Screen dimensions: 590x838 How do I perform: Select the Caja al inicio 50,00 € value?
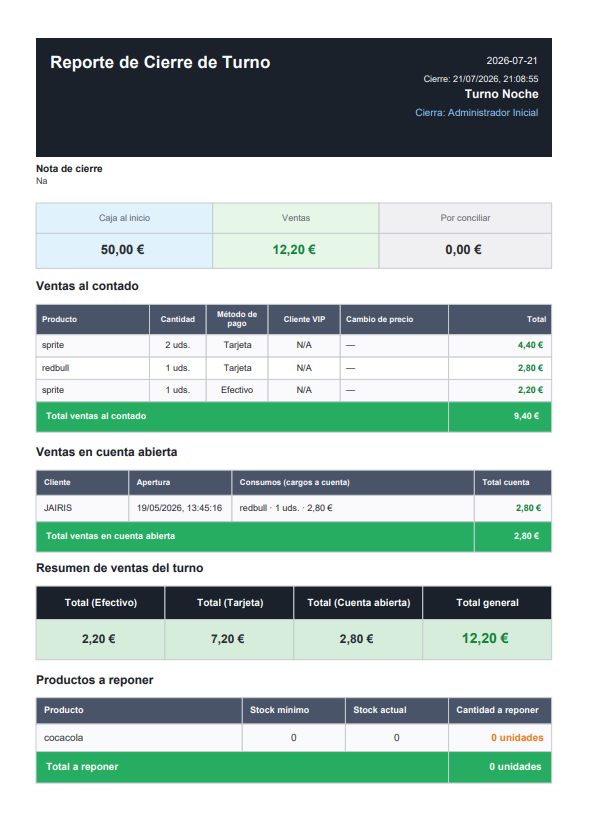pos(122,250)
